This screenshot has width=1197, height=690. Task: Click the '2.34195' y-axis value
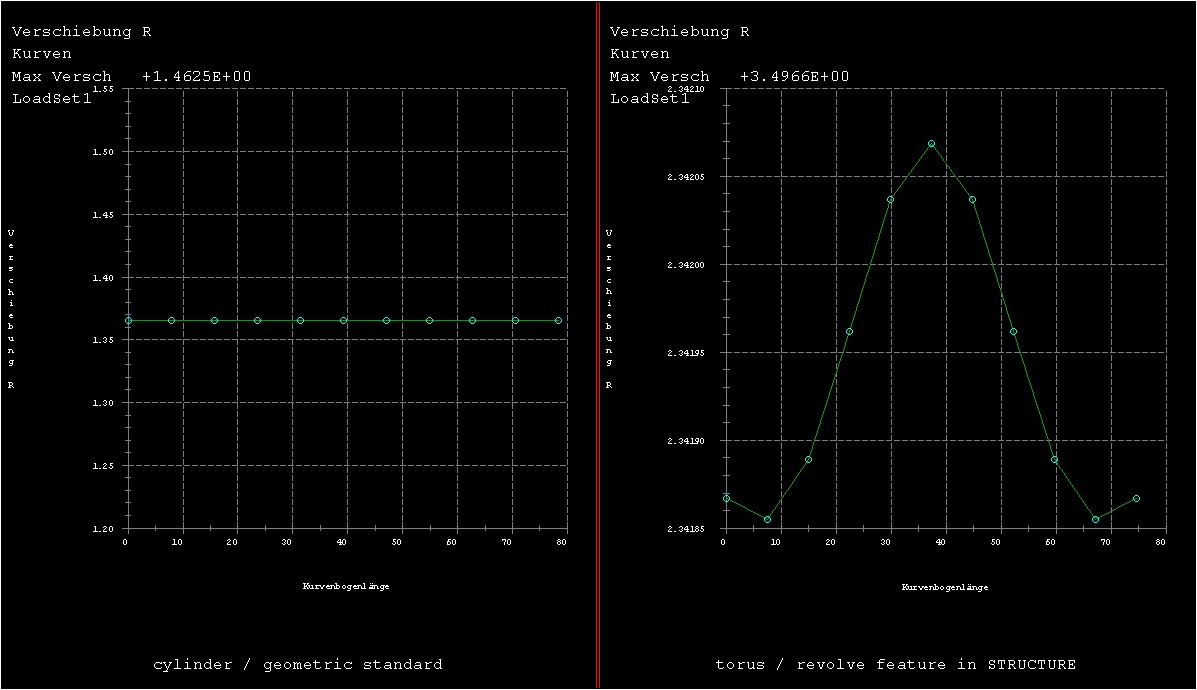click(686, 353)
